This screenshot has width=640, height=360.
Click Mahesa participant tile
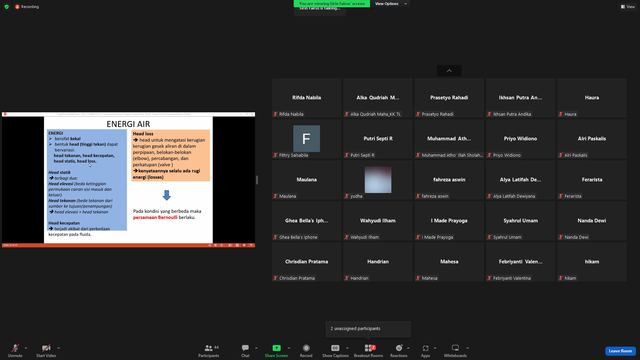[449, 262]
